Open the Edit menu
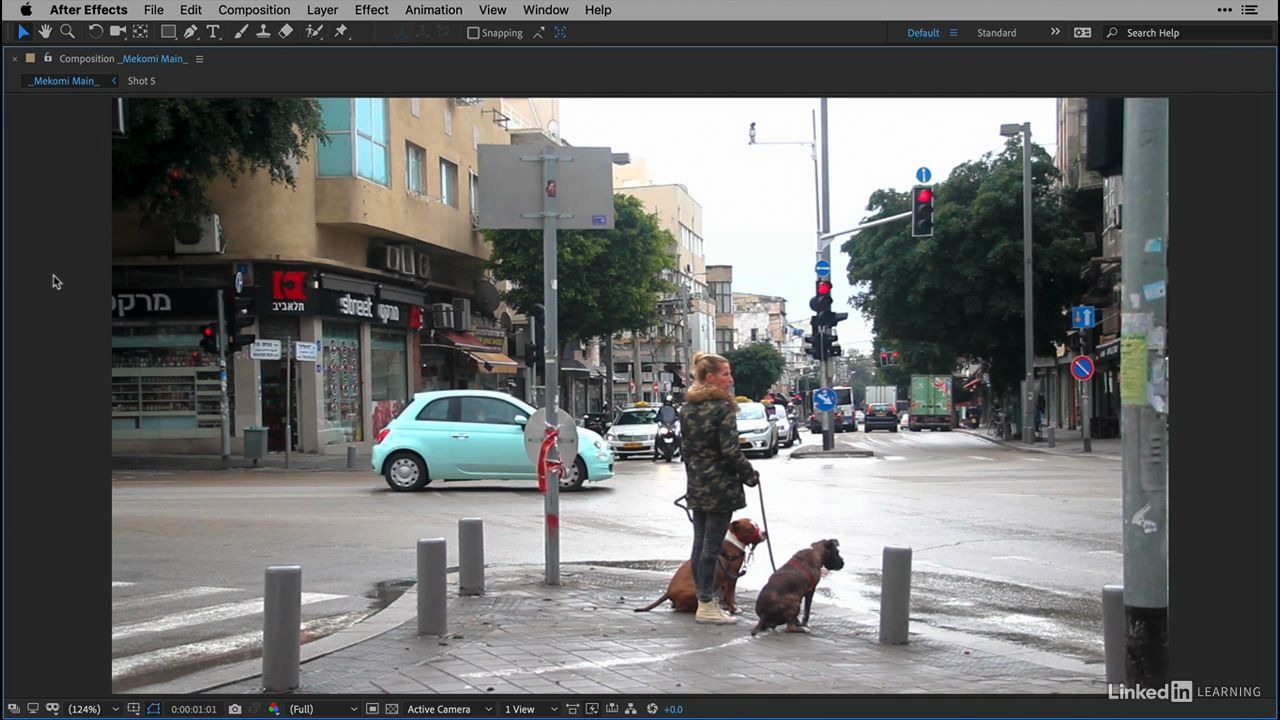This screenshot has height=720, width=1280. pyautogui.click(x=190, y=10)
